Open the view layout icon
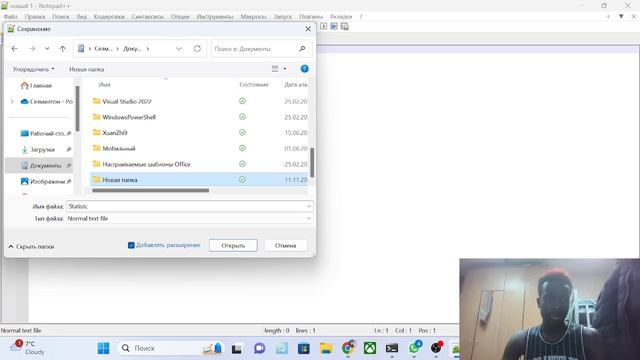Viewport: 640px width, 360px height. click(275, 69)
